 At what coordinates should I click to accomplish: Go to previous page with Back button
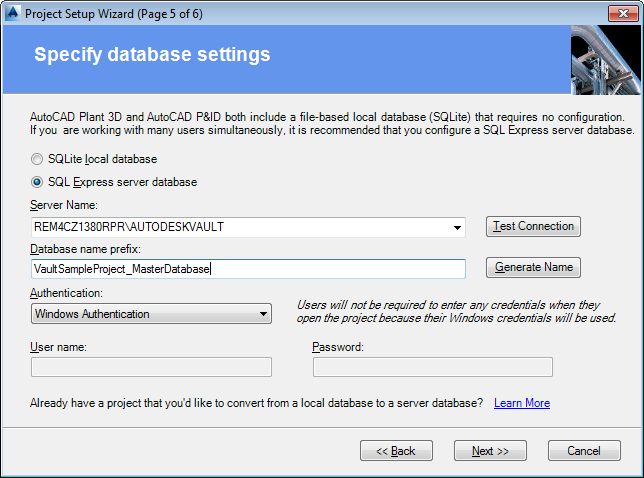[x=396, y=450]
